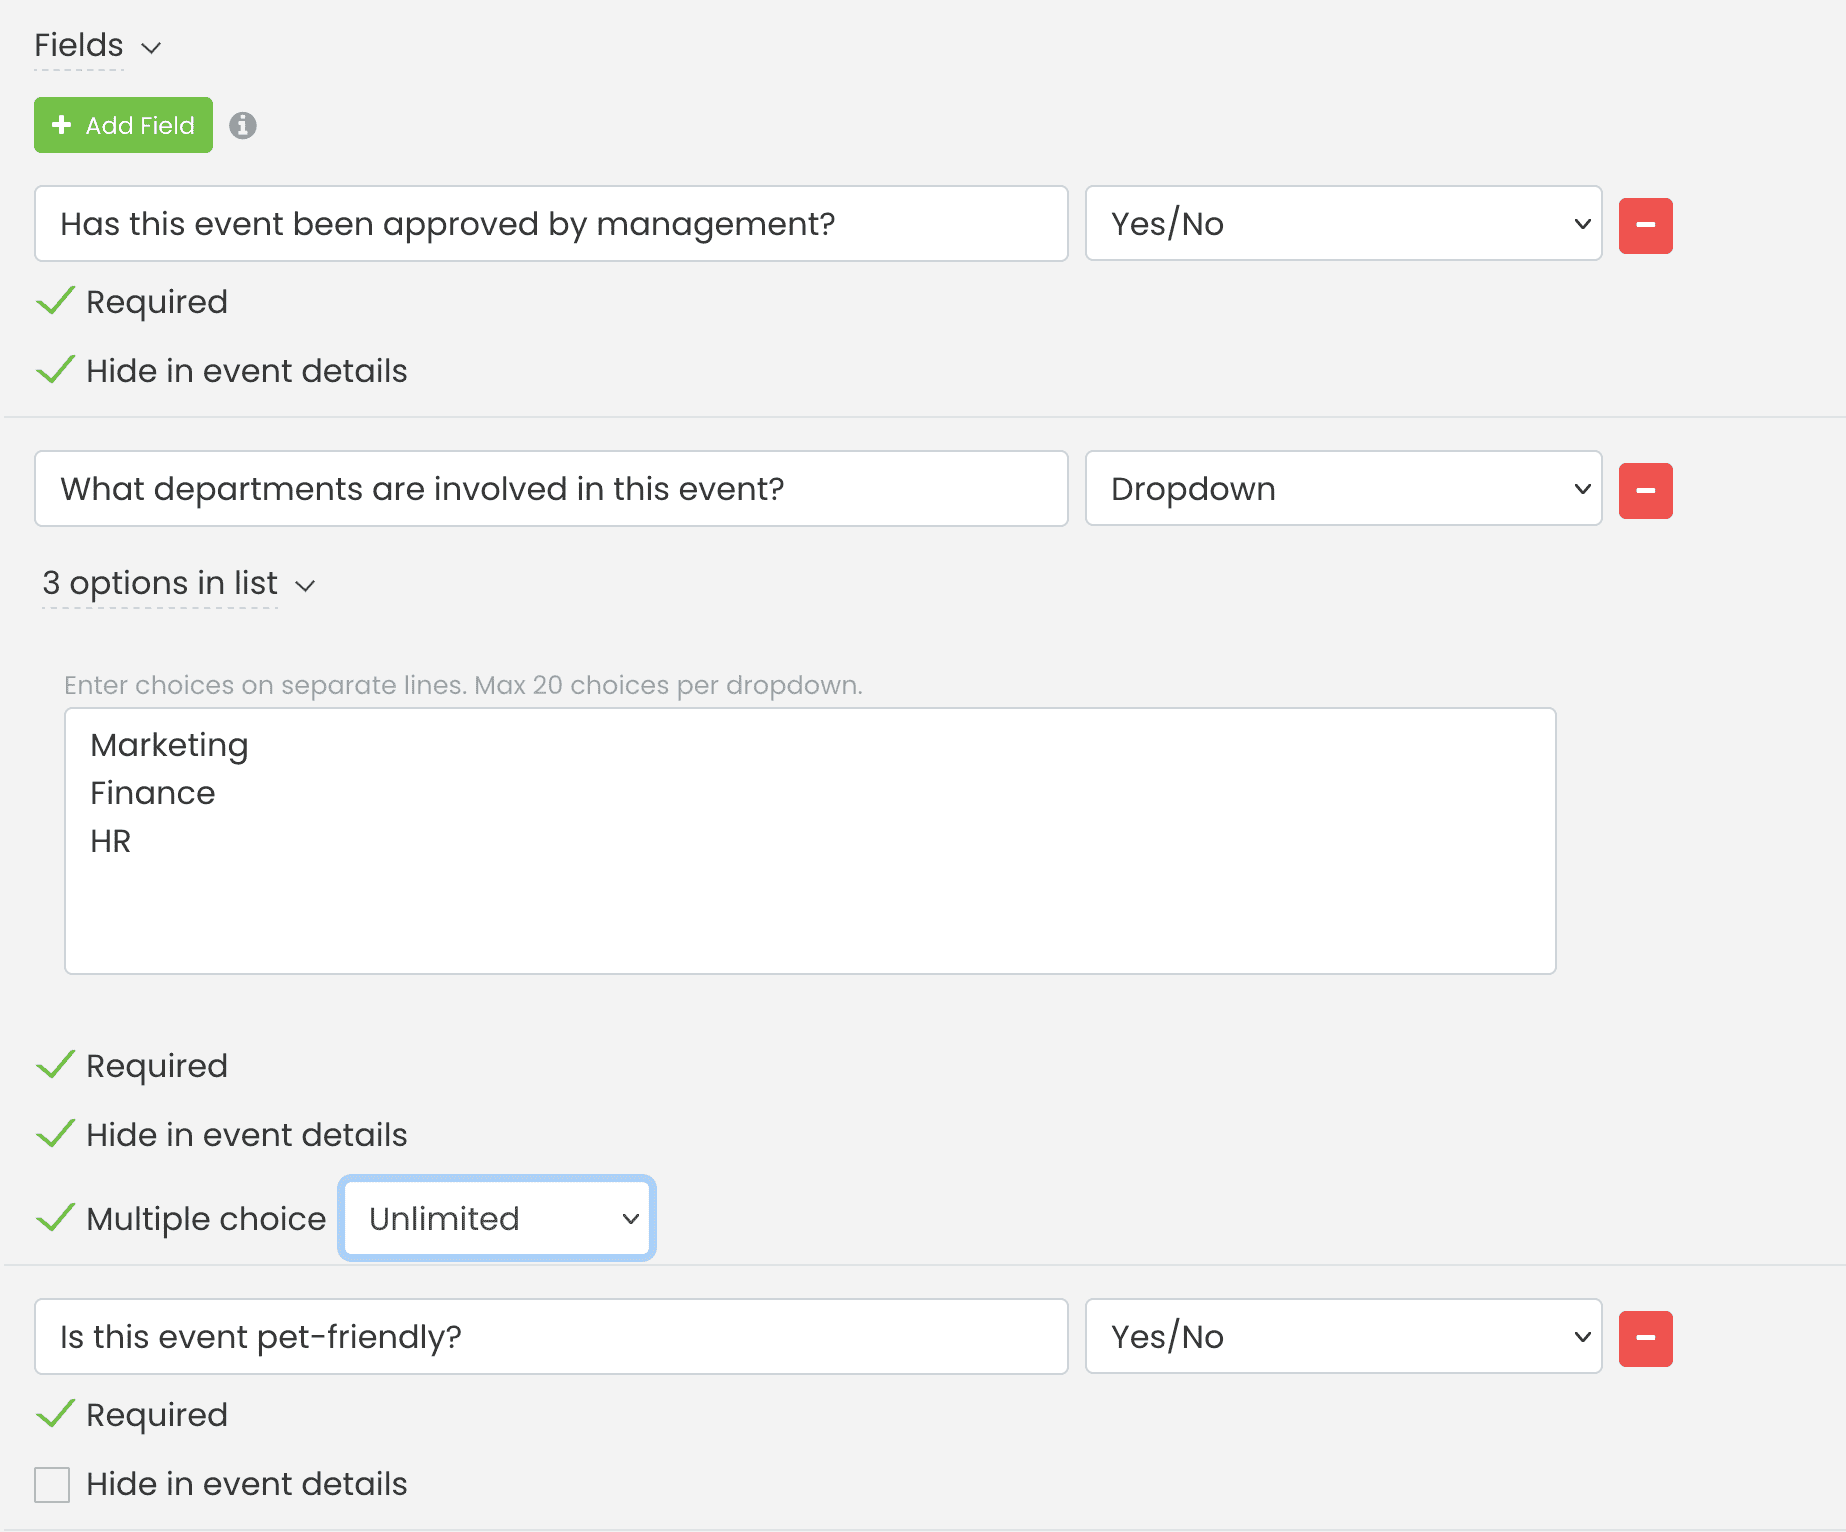The height and width of the screenshot is (1532, 1846).
Task: Click the Required label under pet-friendly question
Action: tap(156, 1414)
